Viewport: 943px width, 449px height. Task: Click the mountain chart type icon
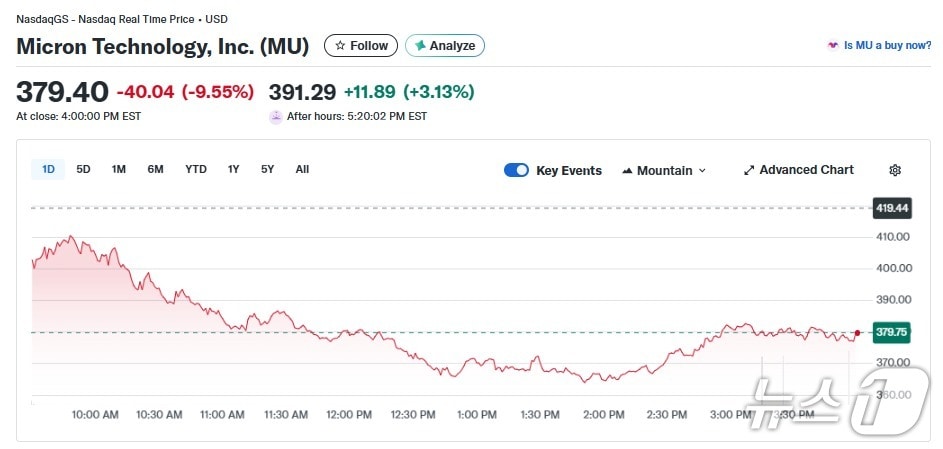coord(628,171)
